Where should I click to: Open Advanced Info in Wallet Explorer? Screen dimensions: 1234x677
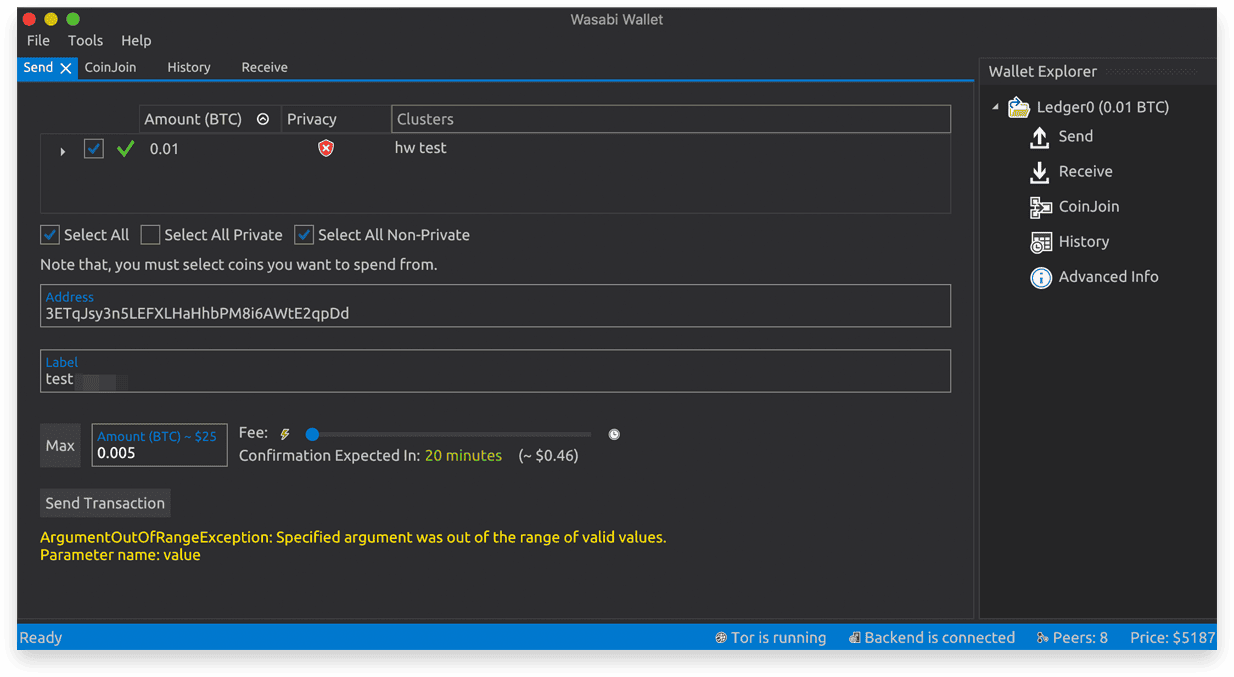click(x=1108, y=276)
